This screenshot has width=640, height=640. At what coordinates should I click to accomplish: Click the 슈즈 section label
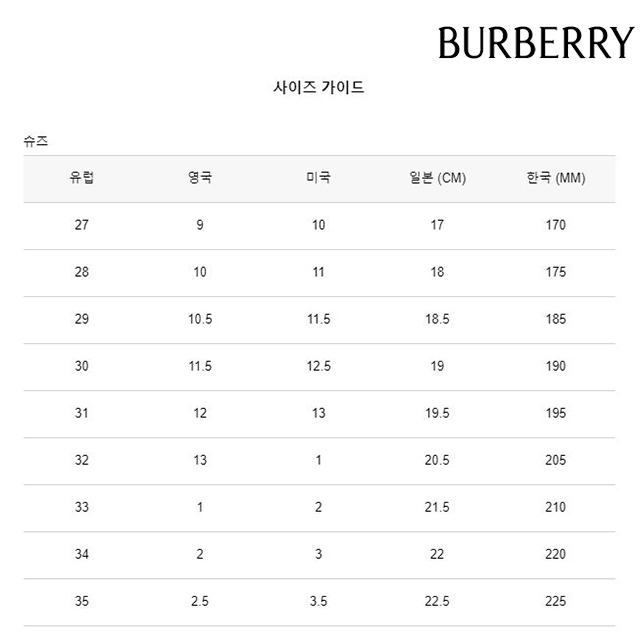[x=37, y=142]
